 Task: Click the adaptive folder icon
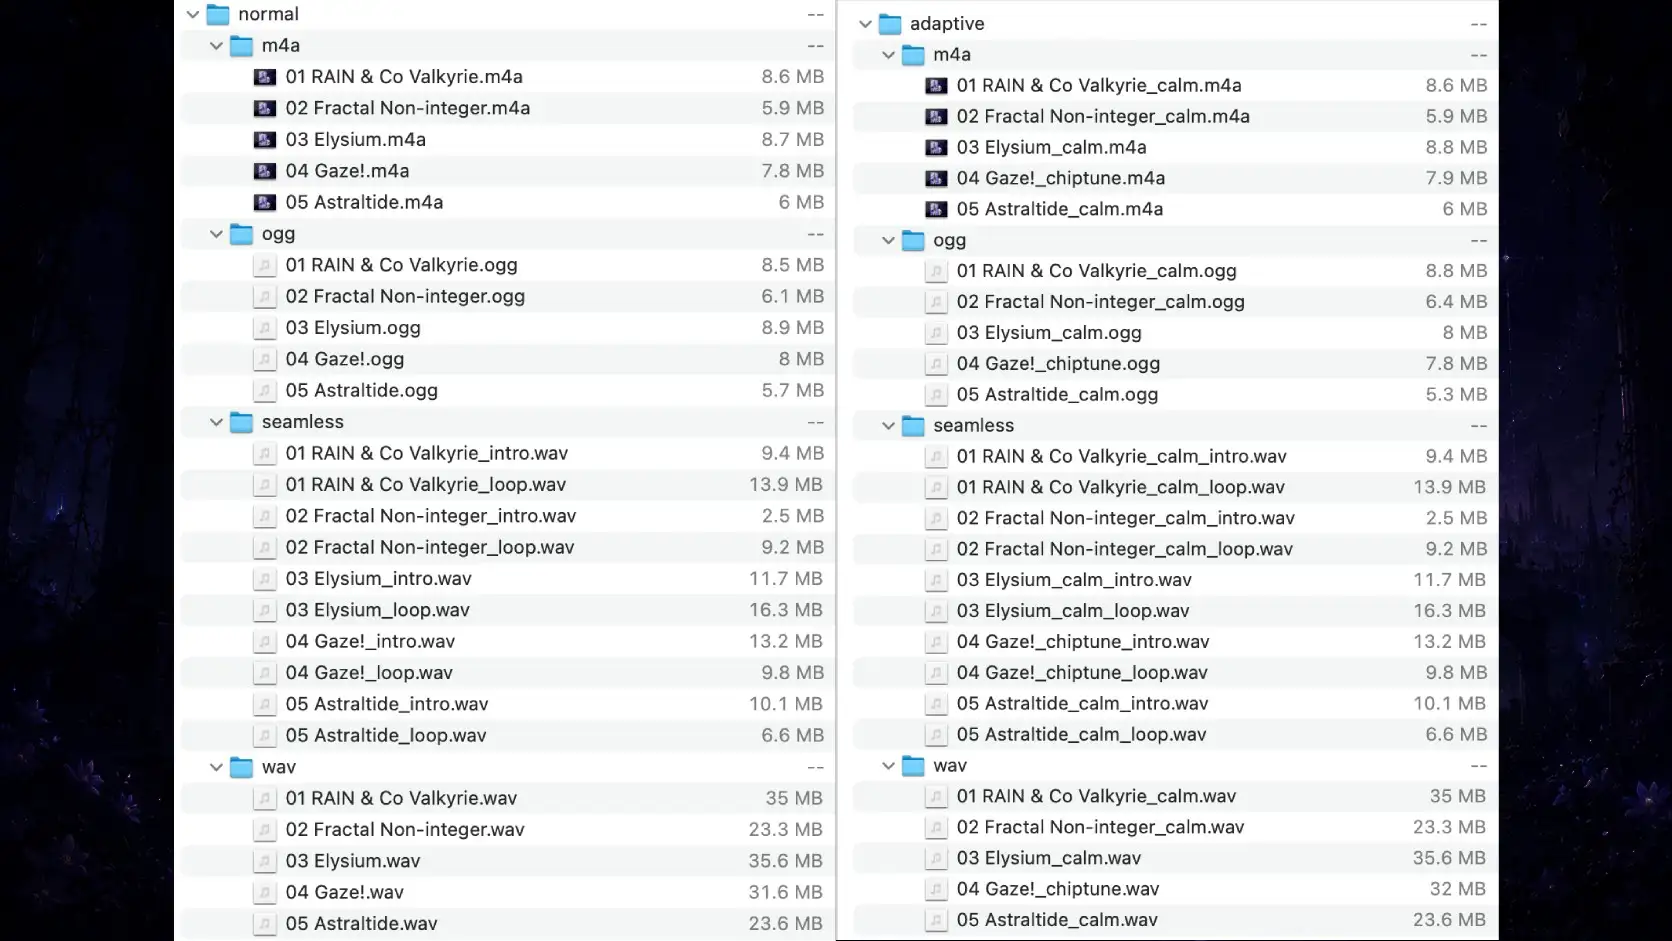[890, 24]
